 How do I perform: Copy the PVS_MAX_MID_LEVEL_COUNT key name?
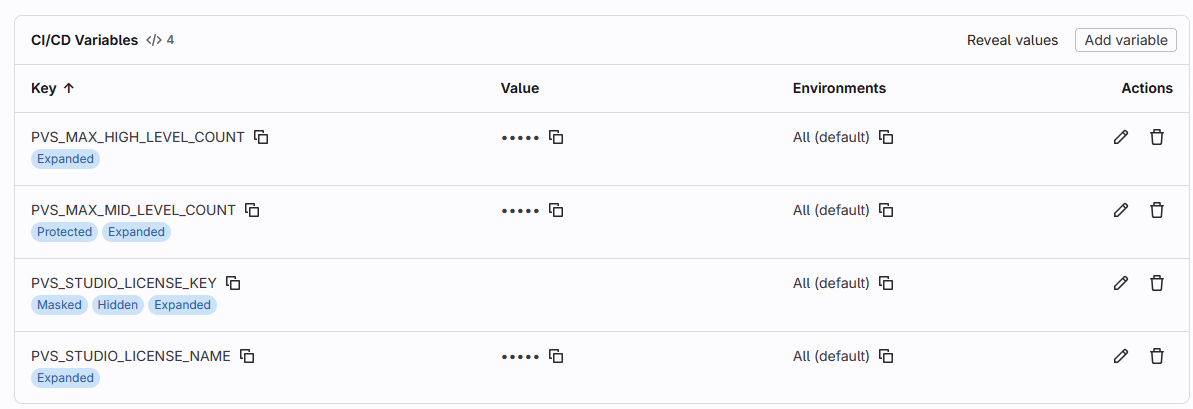point(253,210)
